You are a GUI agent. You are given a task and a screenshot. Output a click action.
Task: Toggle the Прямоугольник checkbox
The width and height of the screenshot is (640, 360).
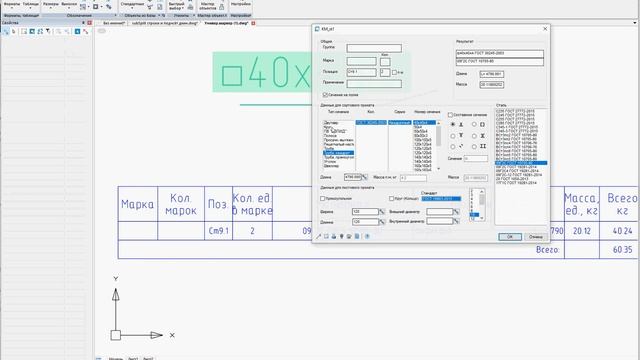(x=322, y=198)
